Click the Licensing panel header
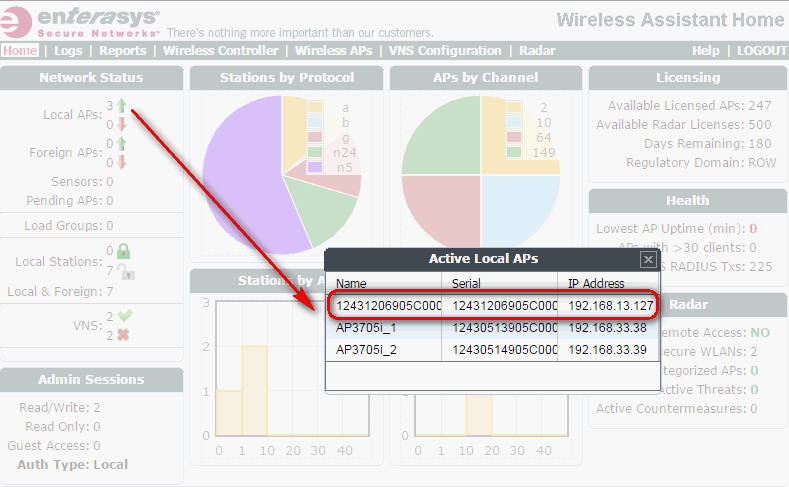The image size is (789, 487). 688,77
